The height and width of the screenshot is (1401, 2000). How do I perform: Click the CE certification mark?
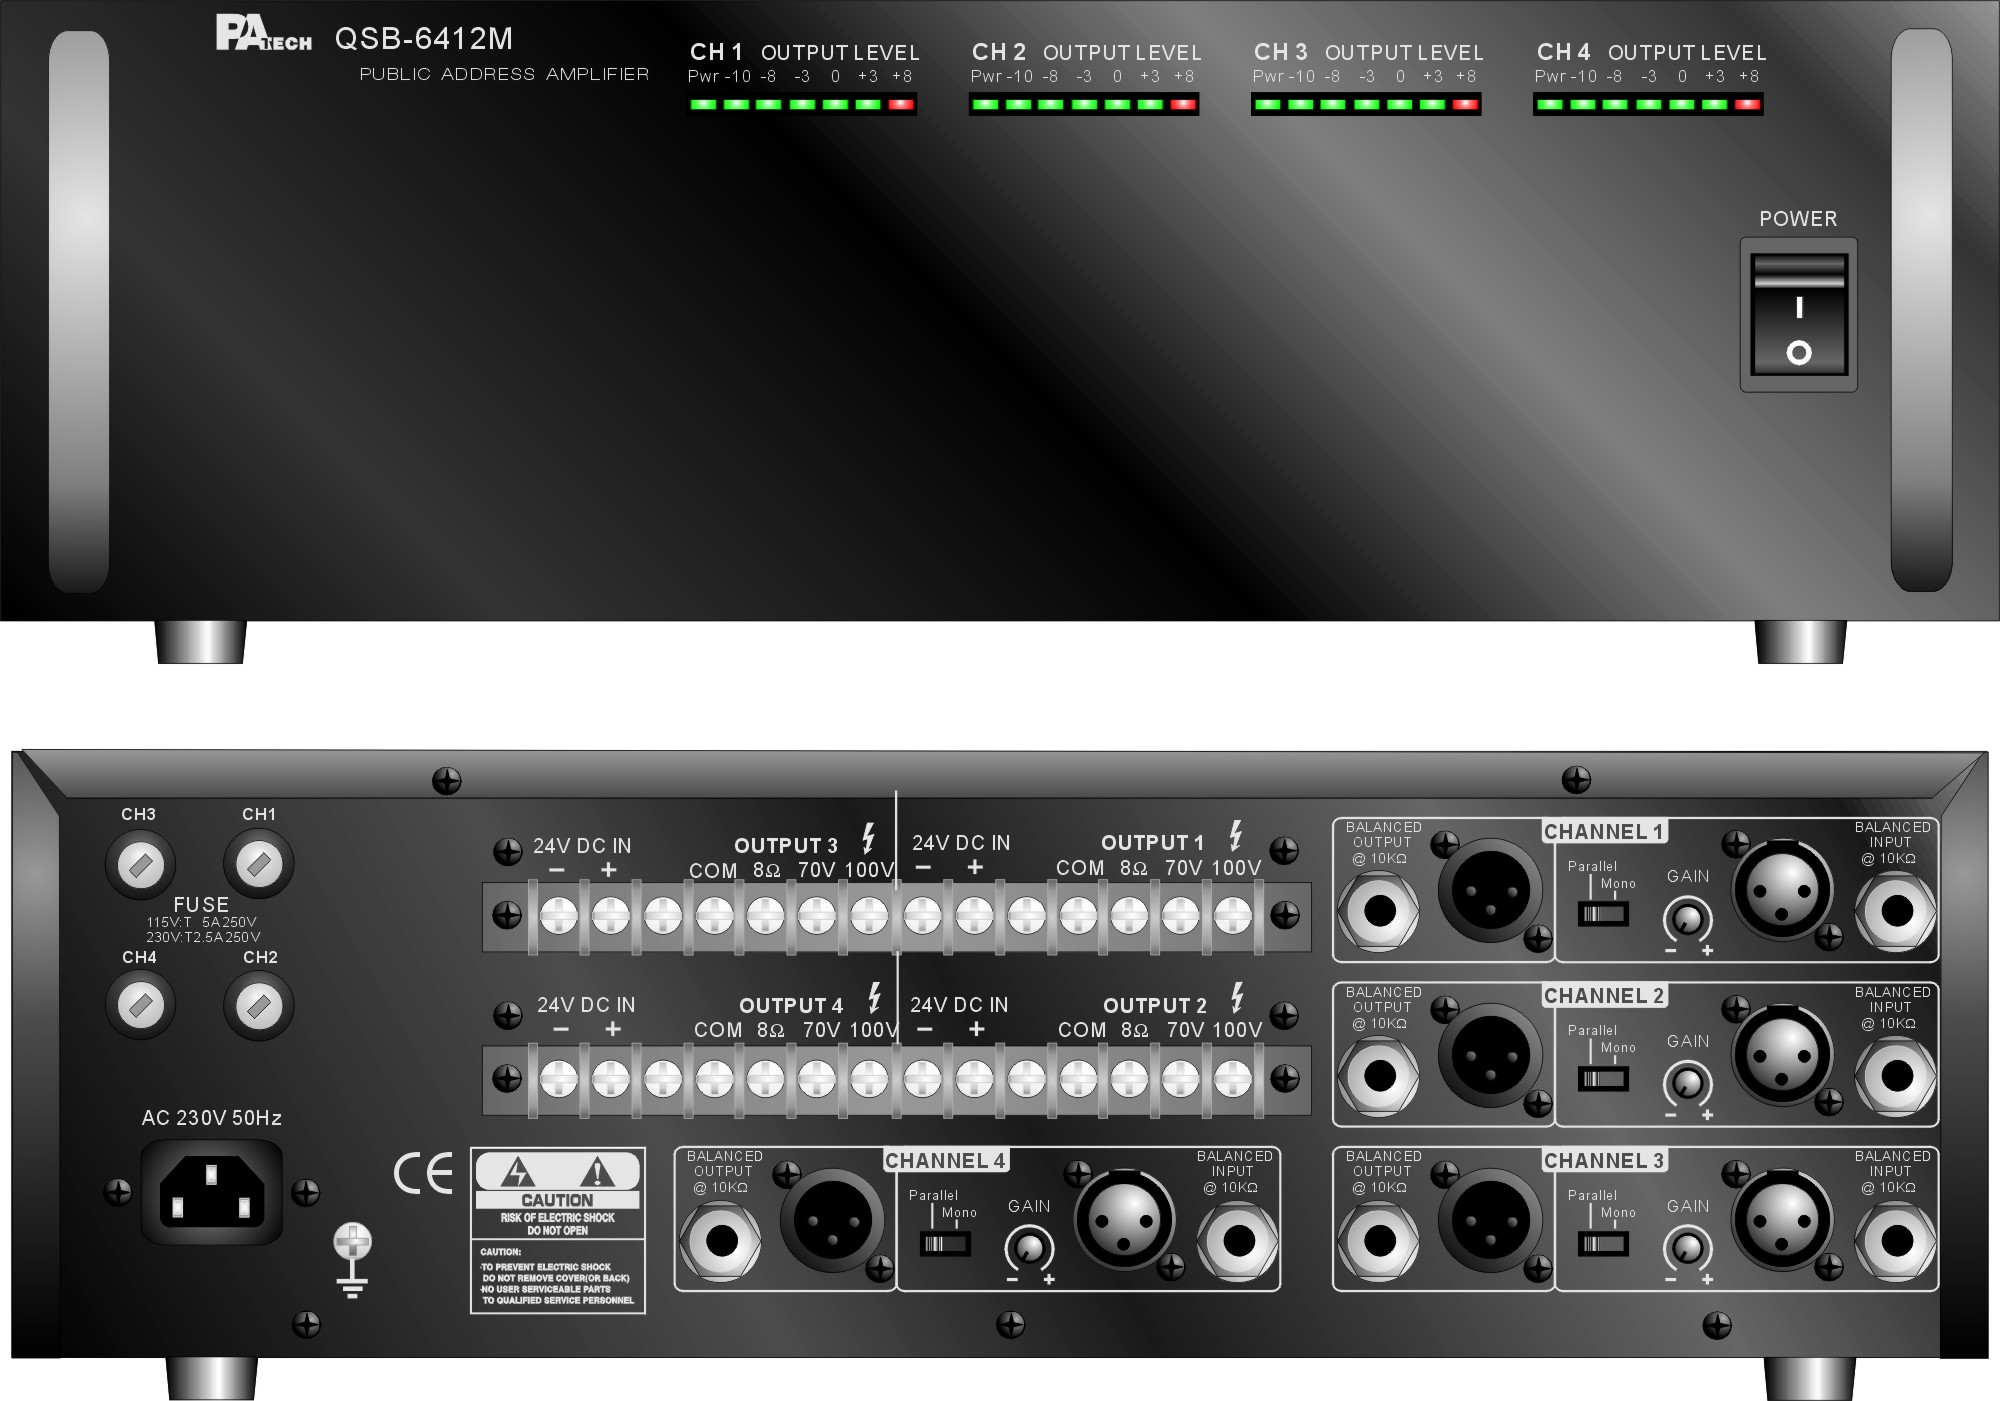coord(423,1173)
